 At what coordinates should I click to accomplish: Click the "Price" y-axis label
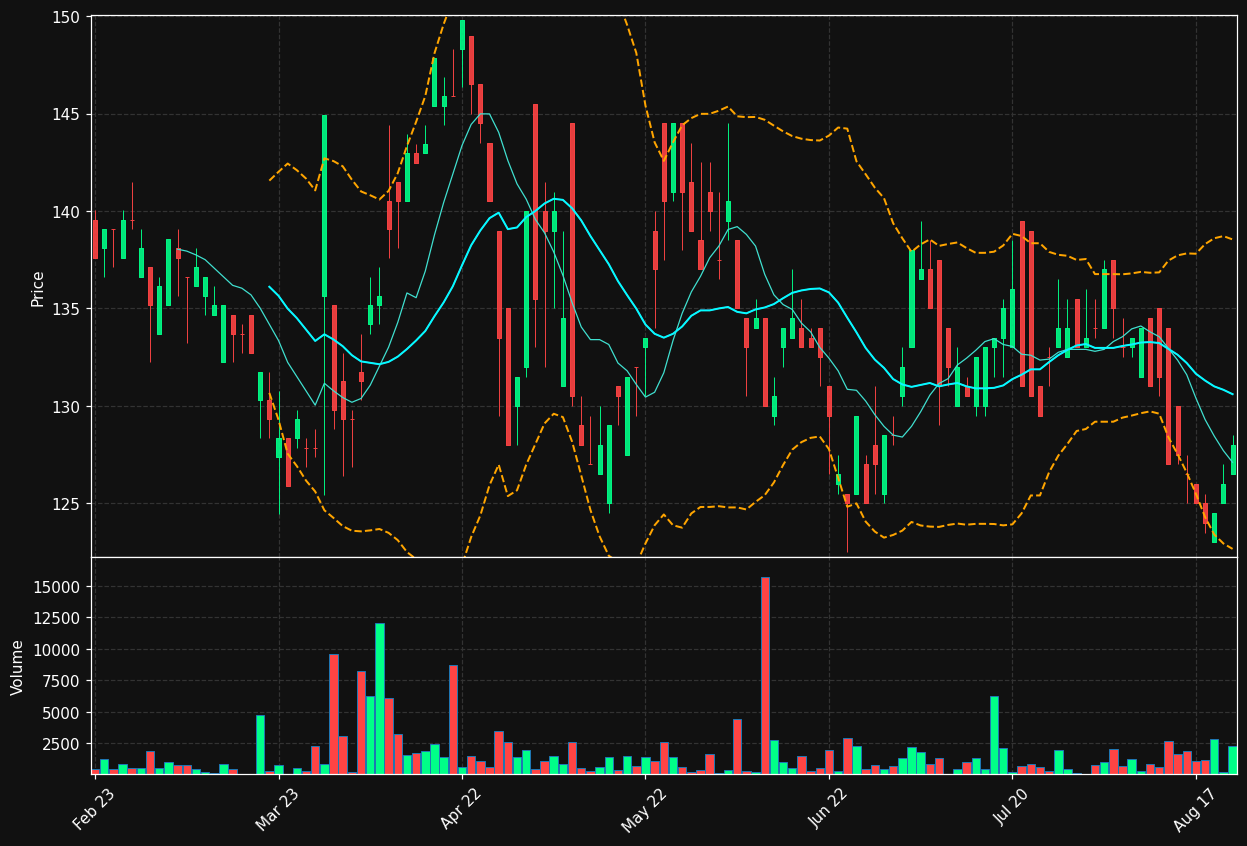pyautogui.click(x=38, y=288)
